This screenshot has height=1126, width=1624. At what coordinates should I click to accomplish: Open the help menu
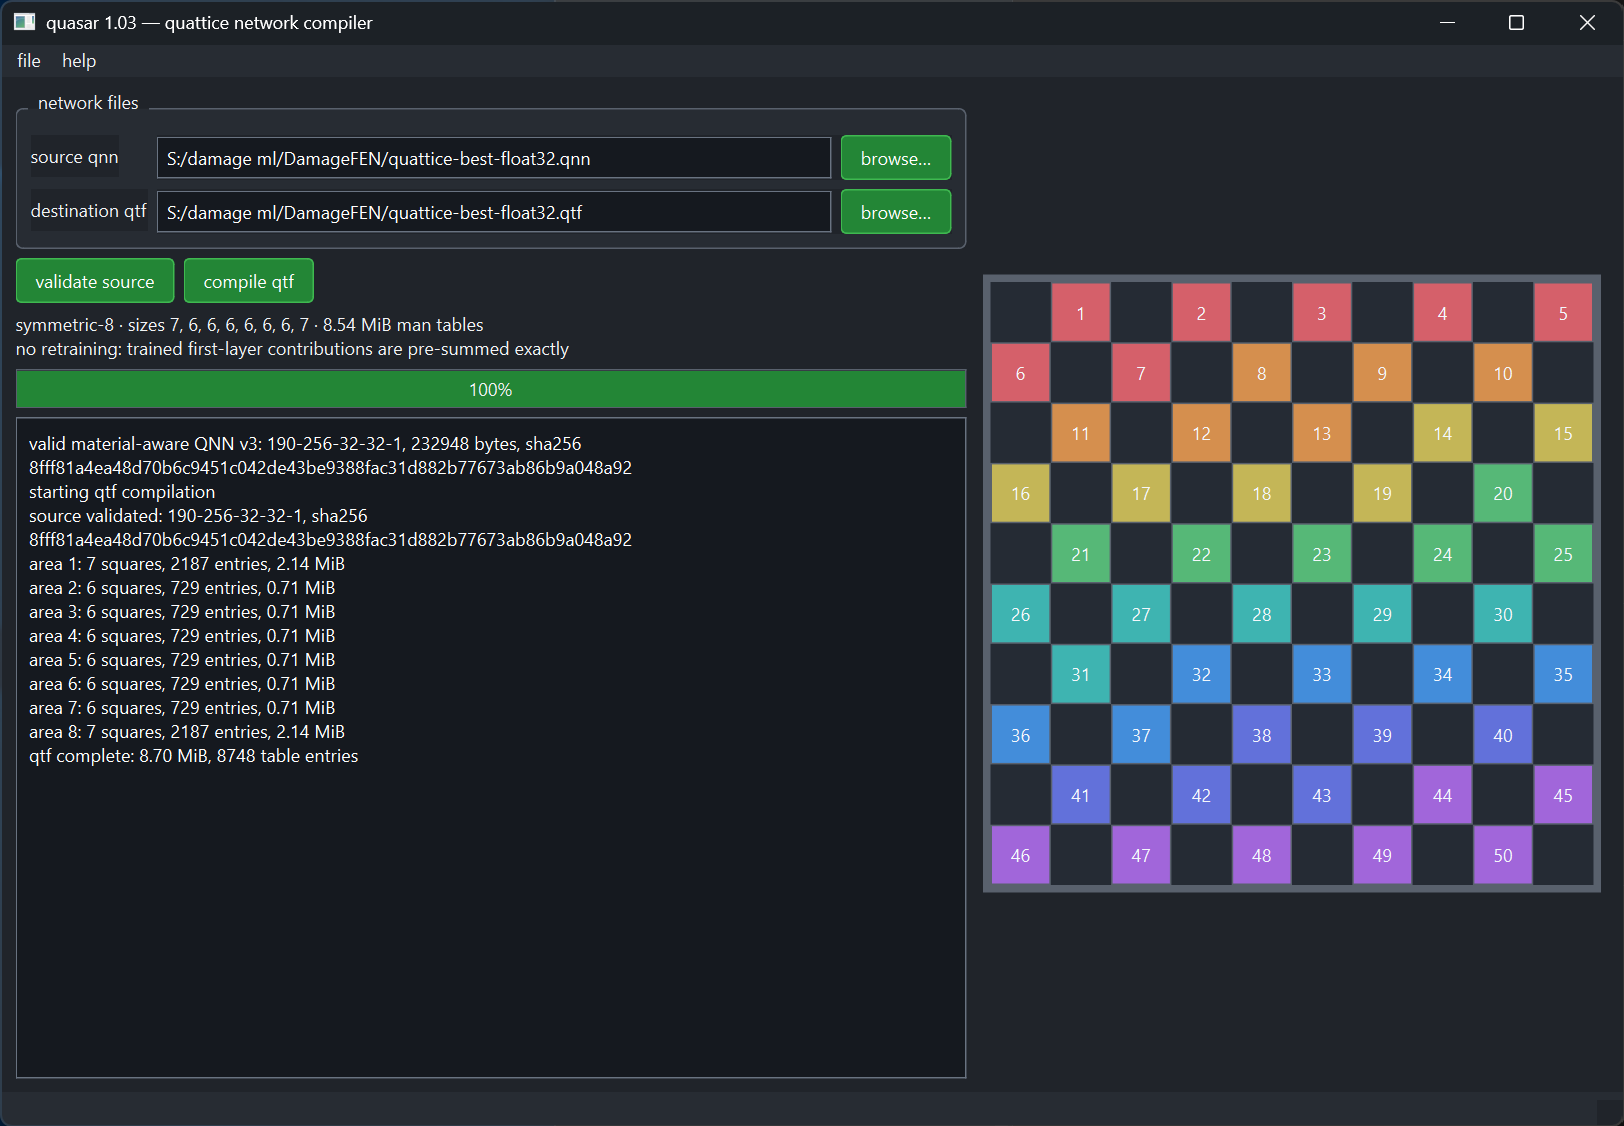coord(79,61)
